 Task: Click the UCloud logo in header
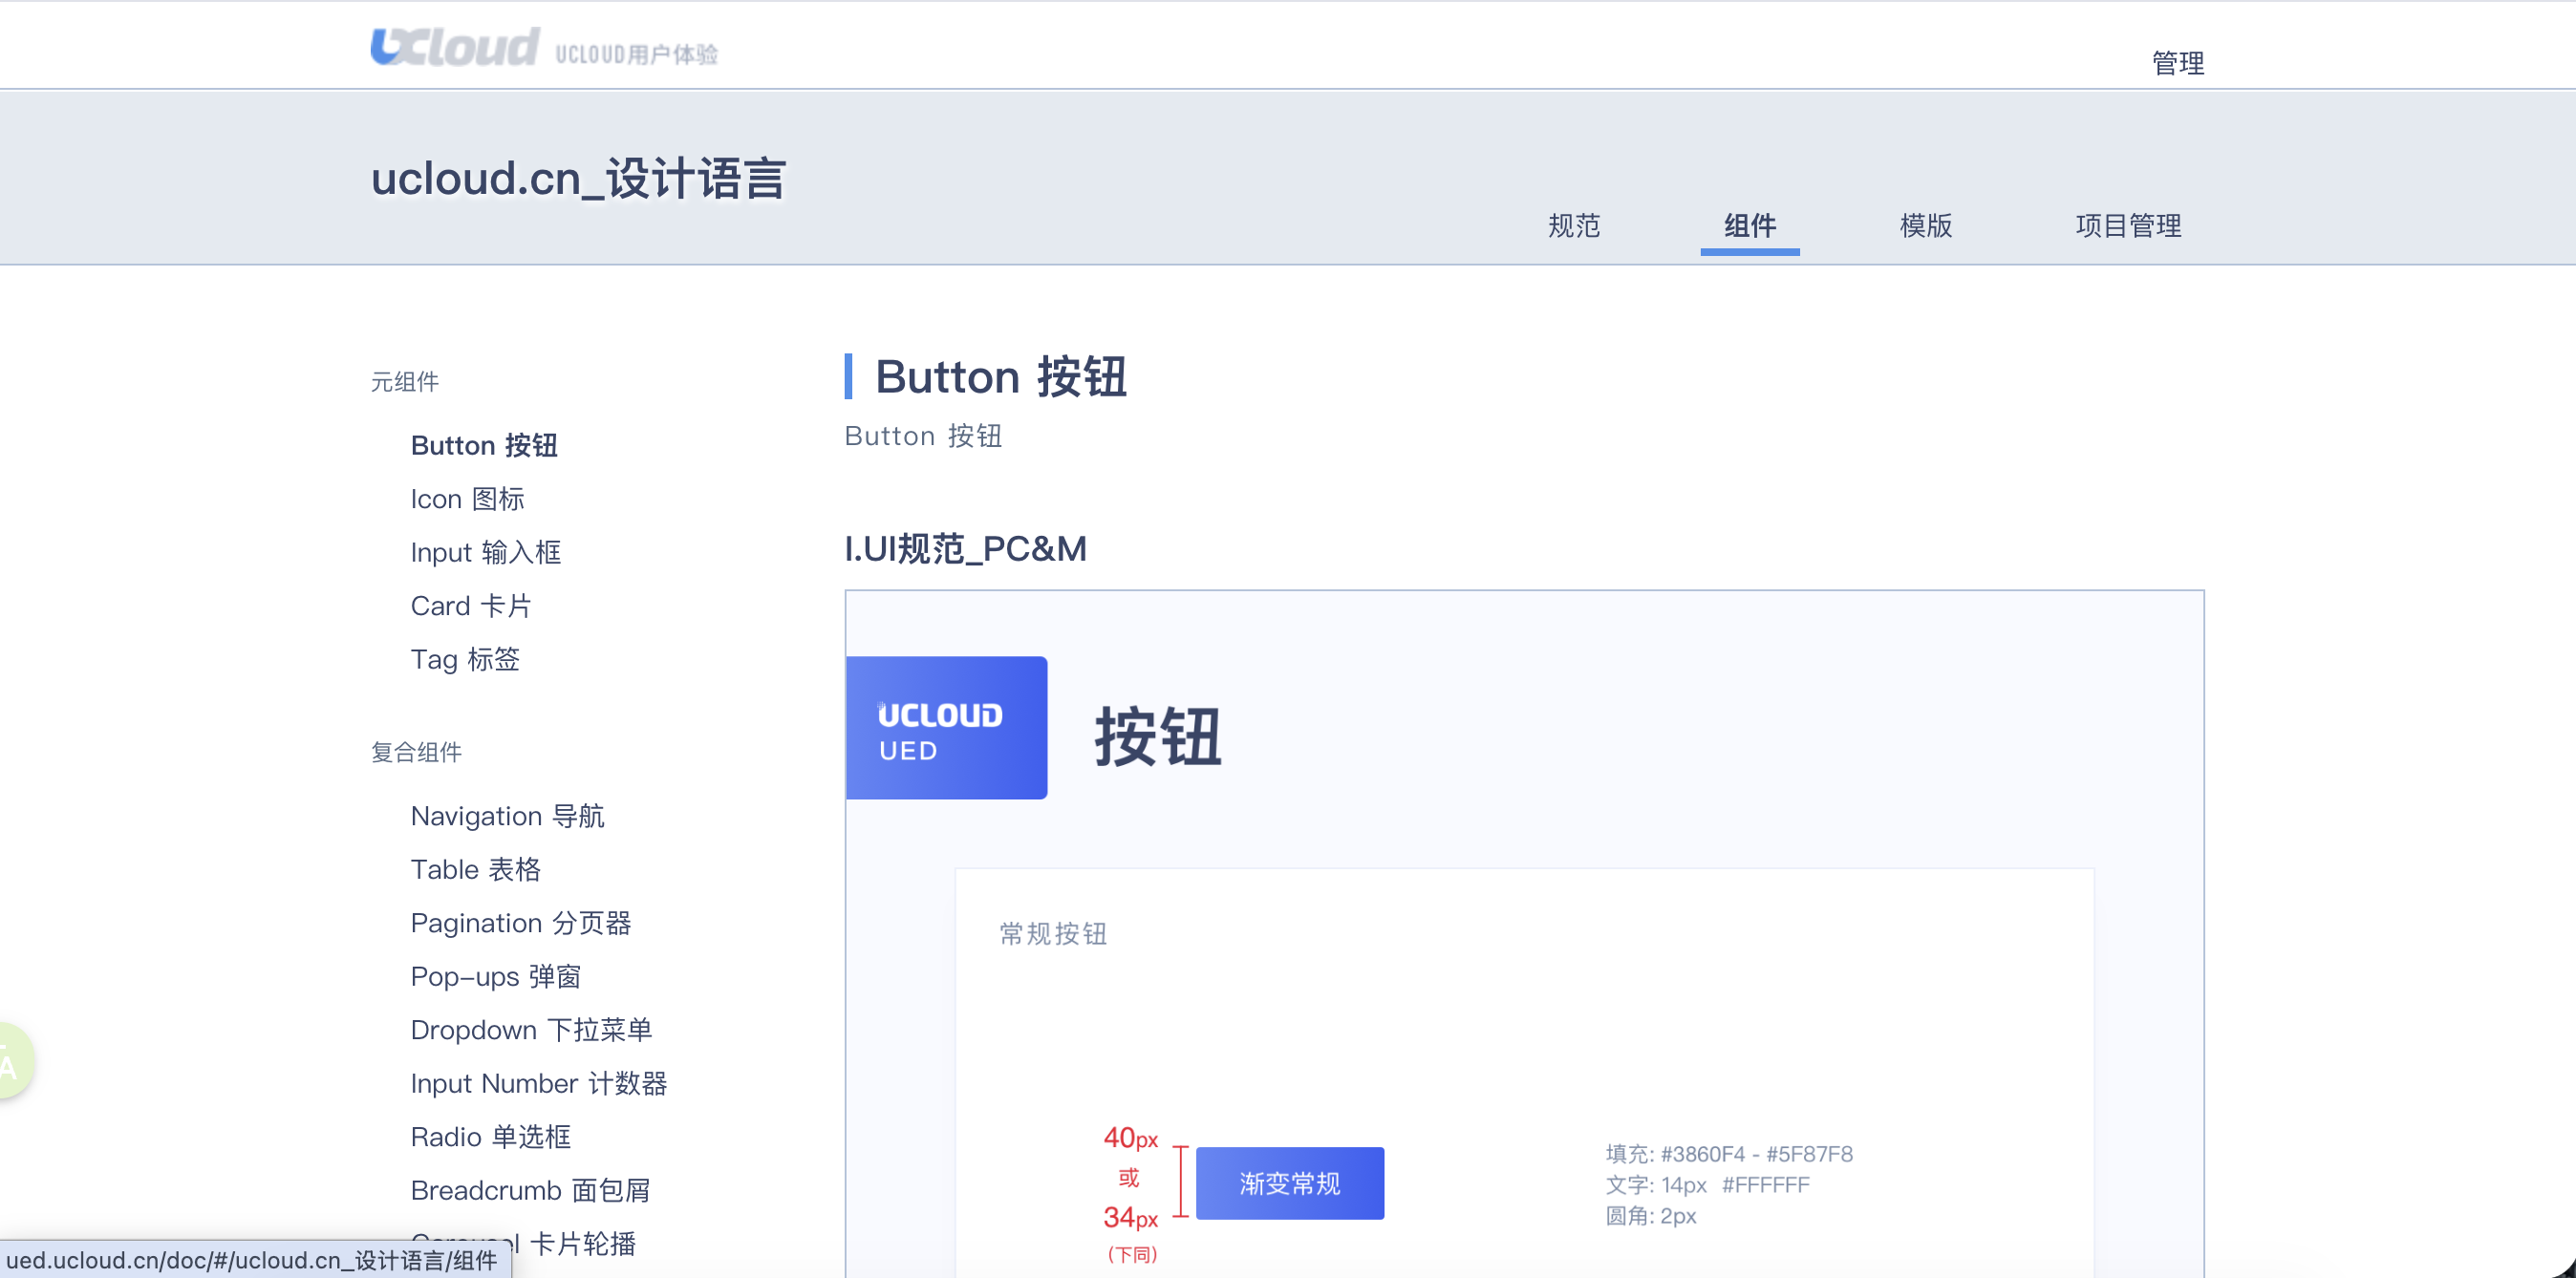544,47
